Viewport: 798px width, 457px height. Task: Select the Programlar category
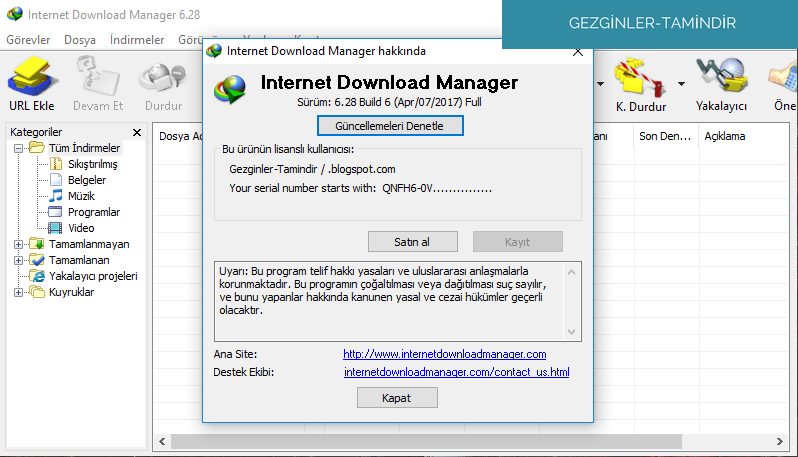pos(93,212)
